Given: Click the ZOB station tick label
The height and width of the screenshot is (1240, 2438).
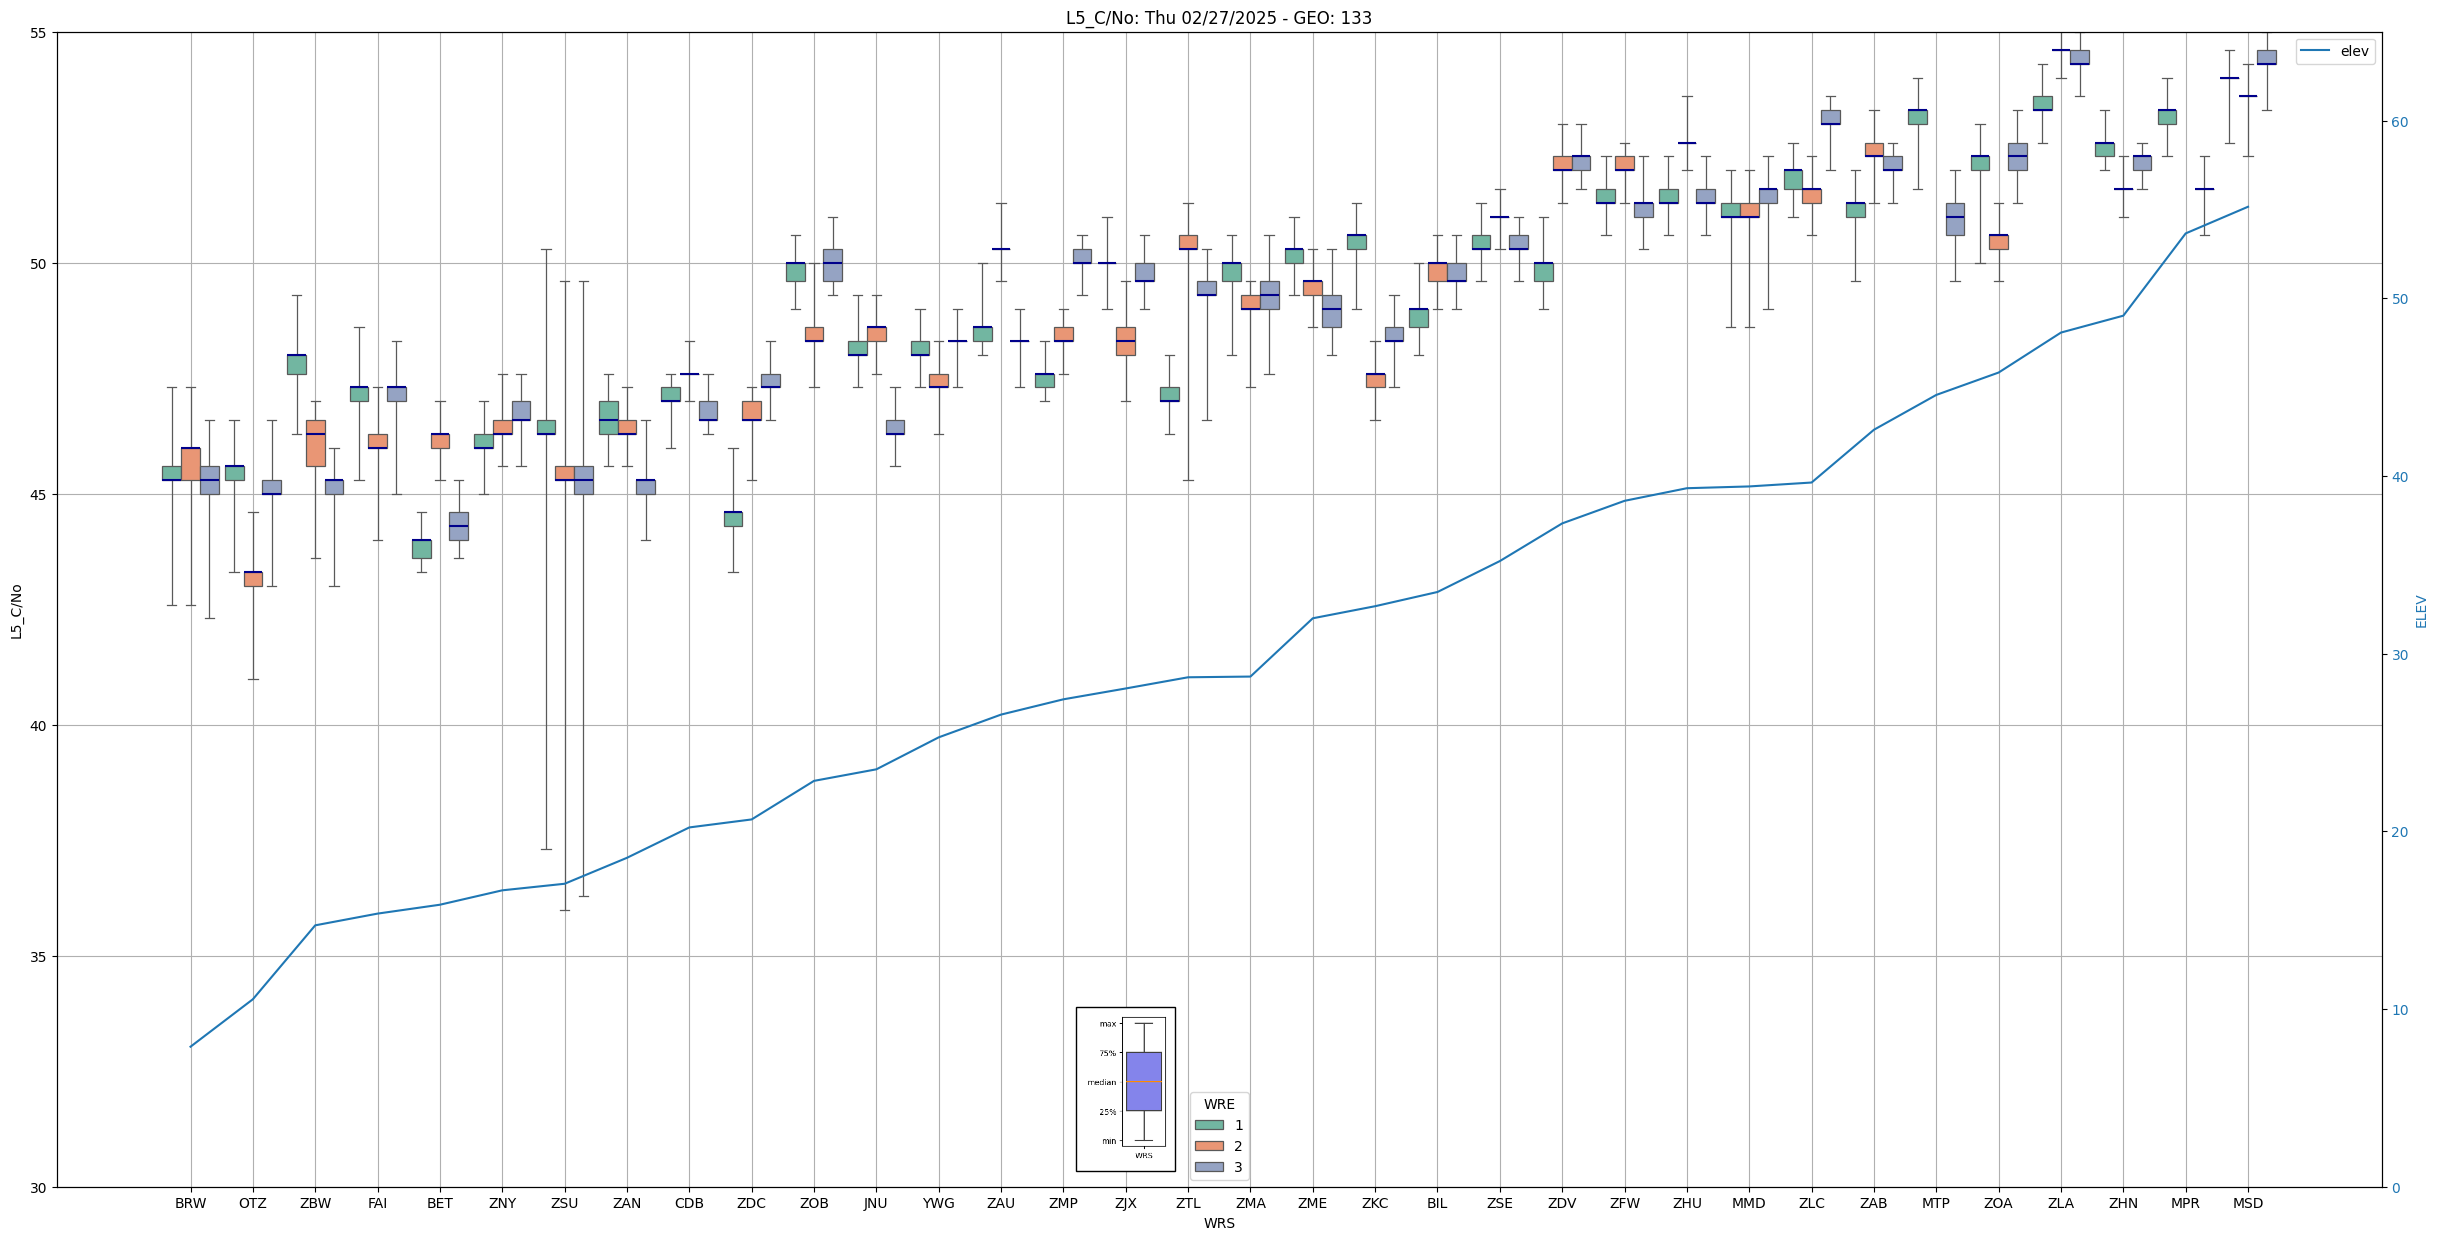Looking at the screenshot, I should [814, 1203].
